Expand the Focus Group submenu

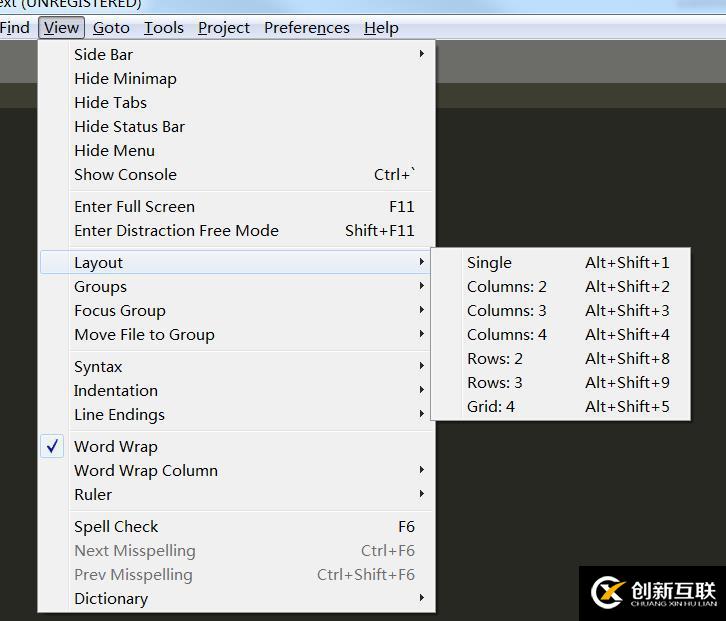[x=236, y=311]
